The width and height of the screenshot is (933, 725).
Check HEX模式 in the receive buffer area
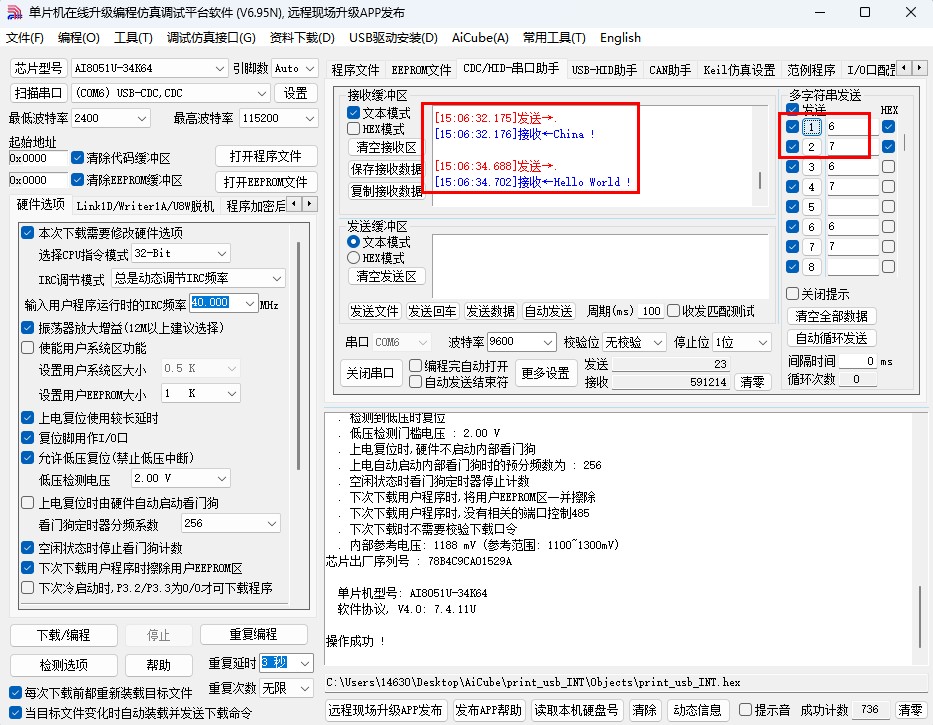(x=353, y=129)
